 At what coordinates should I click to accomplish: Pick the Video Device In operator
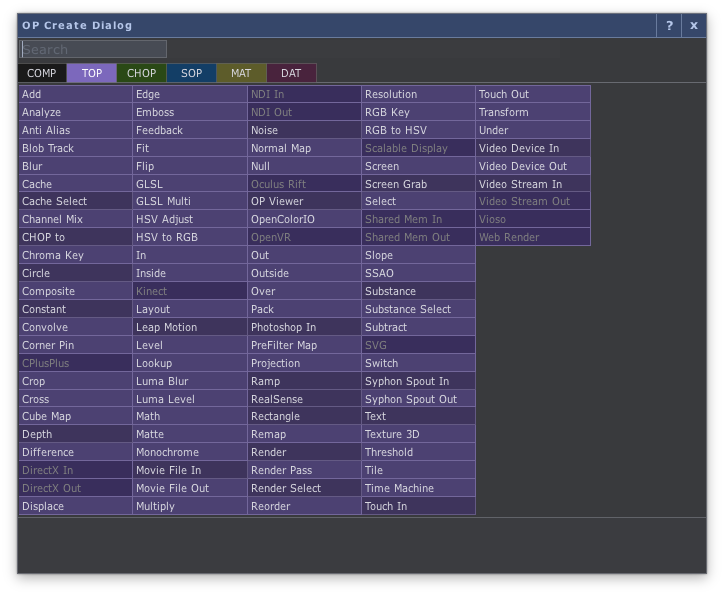(x=533, y=148)
